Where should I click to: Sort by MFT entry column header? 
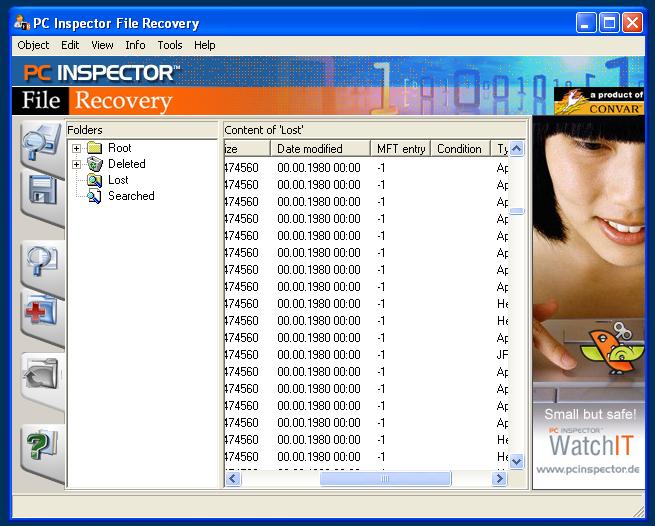point(401,149)
